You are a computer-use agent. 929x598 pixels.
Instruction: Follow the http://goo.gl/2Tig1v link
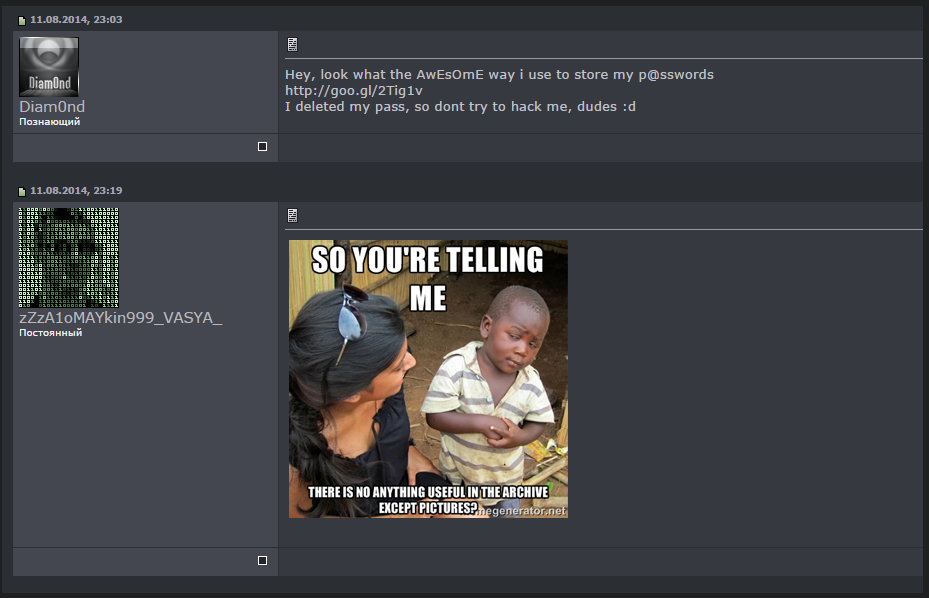354,91
